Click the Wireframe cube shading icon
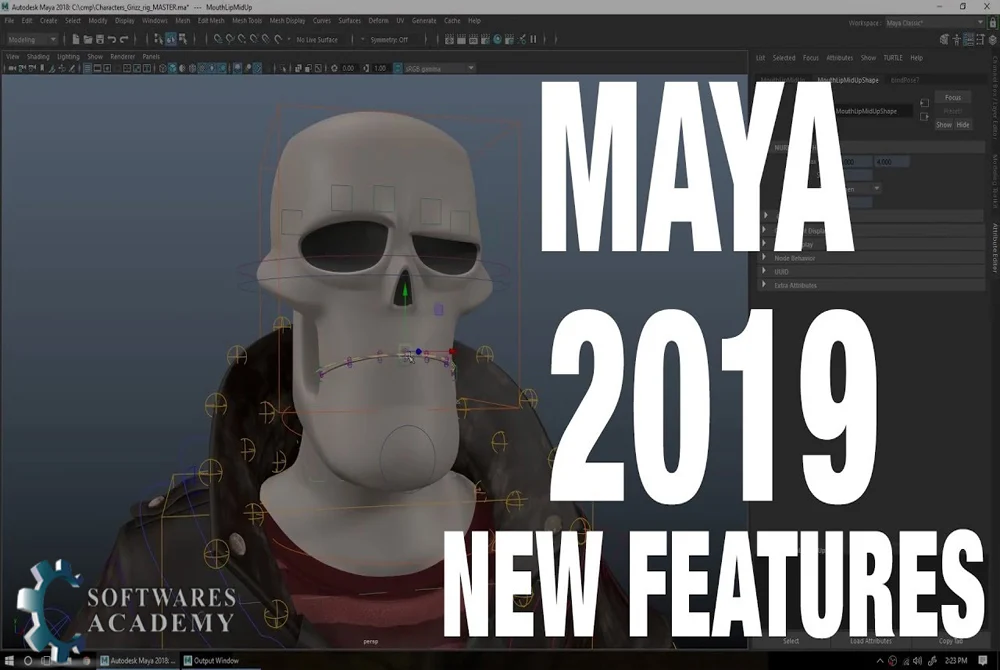 pyautogui.click(x=163, y=68)
